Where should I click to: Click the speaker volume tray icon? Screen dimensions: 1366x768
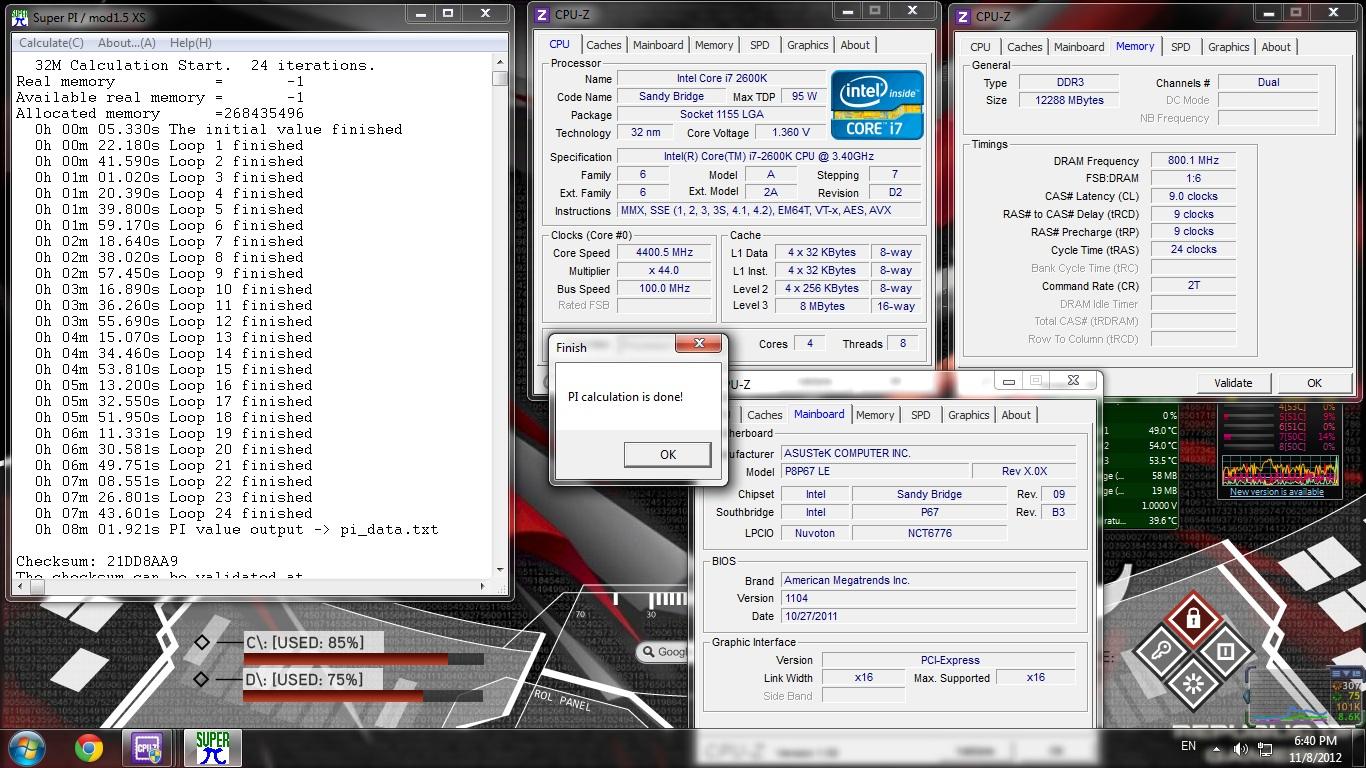(1241, 748)
